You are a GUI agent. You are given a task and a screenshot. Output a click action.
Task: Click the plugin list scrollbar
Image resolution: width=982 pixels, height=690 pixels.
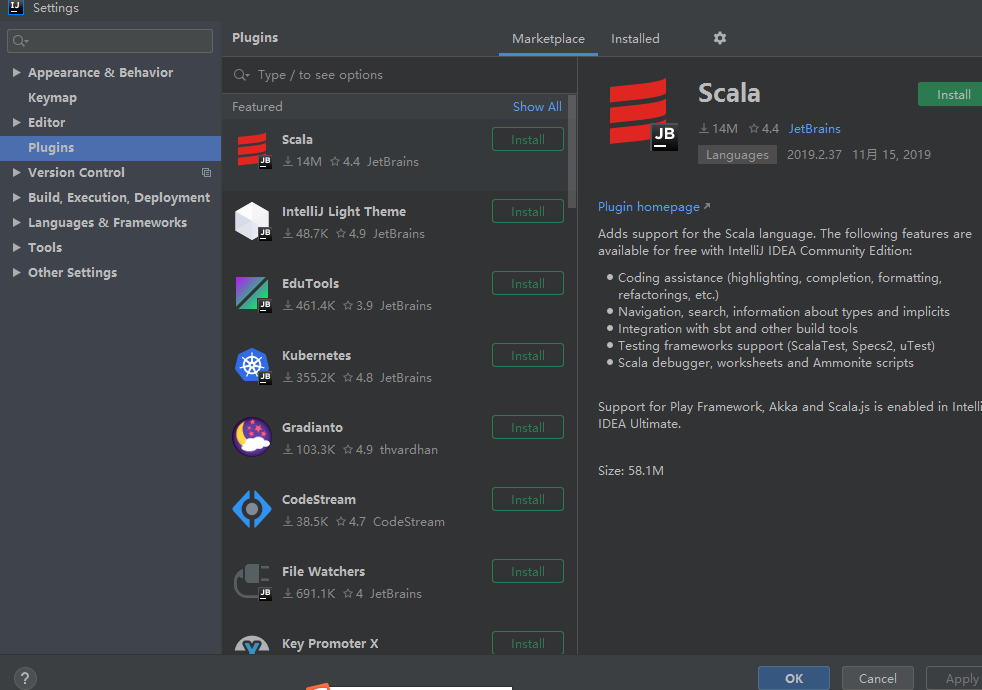pos(571,152)
